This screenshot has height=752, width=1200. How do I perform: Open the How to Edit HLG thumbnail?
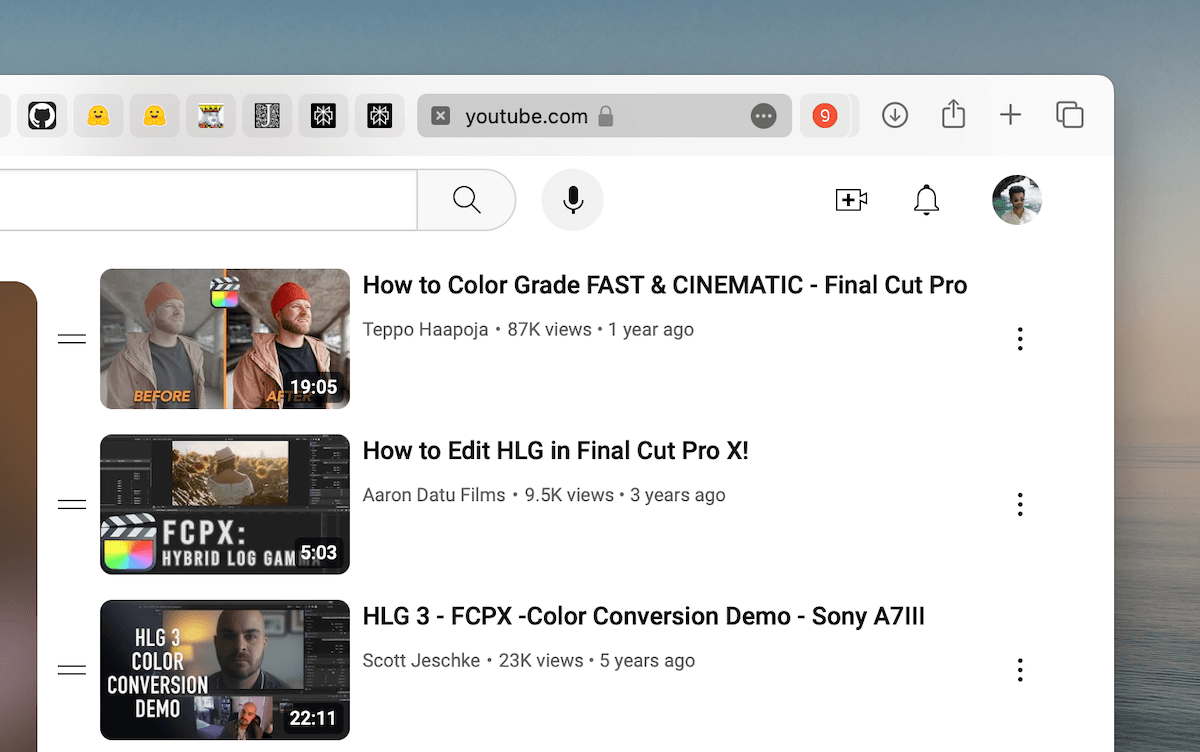click(225, 504)
